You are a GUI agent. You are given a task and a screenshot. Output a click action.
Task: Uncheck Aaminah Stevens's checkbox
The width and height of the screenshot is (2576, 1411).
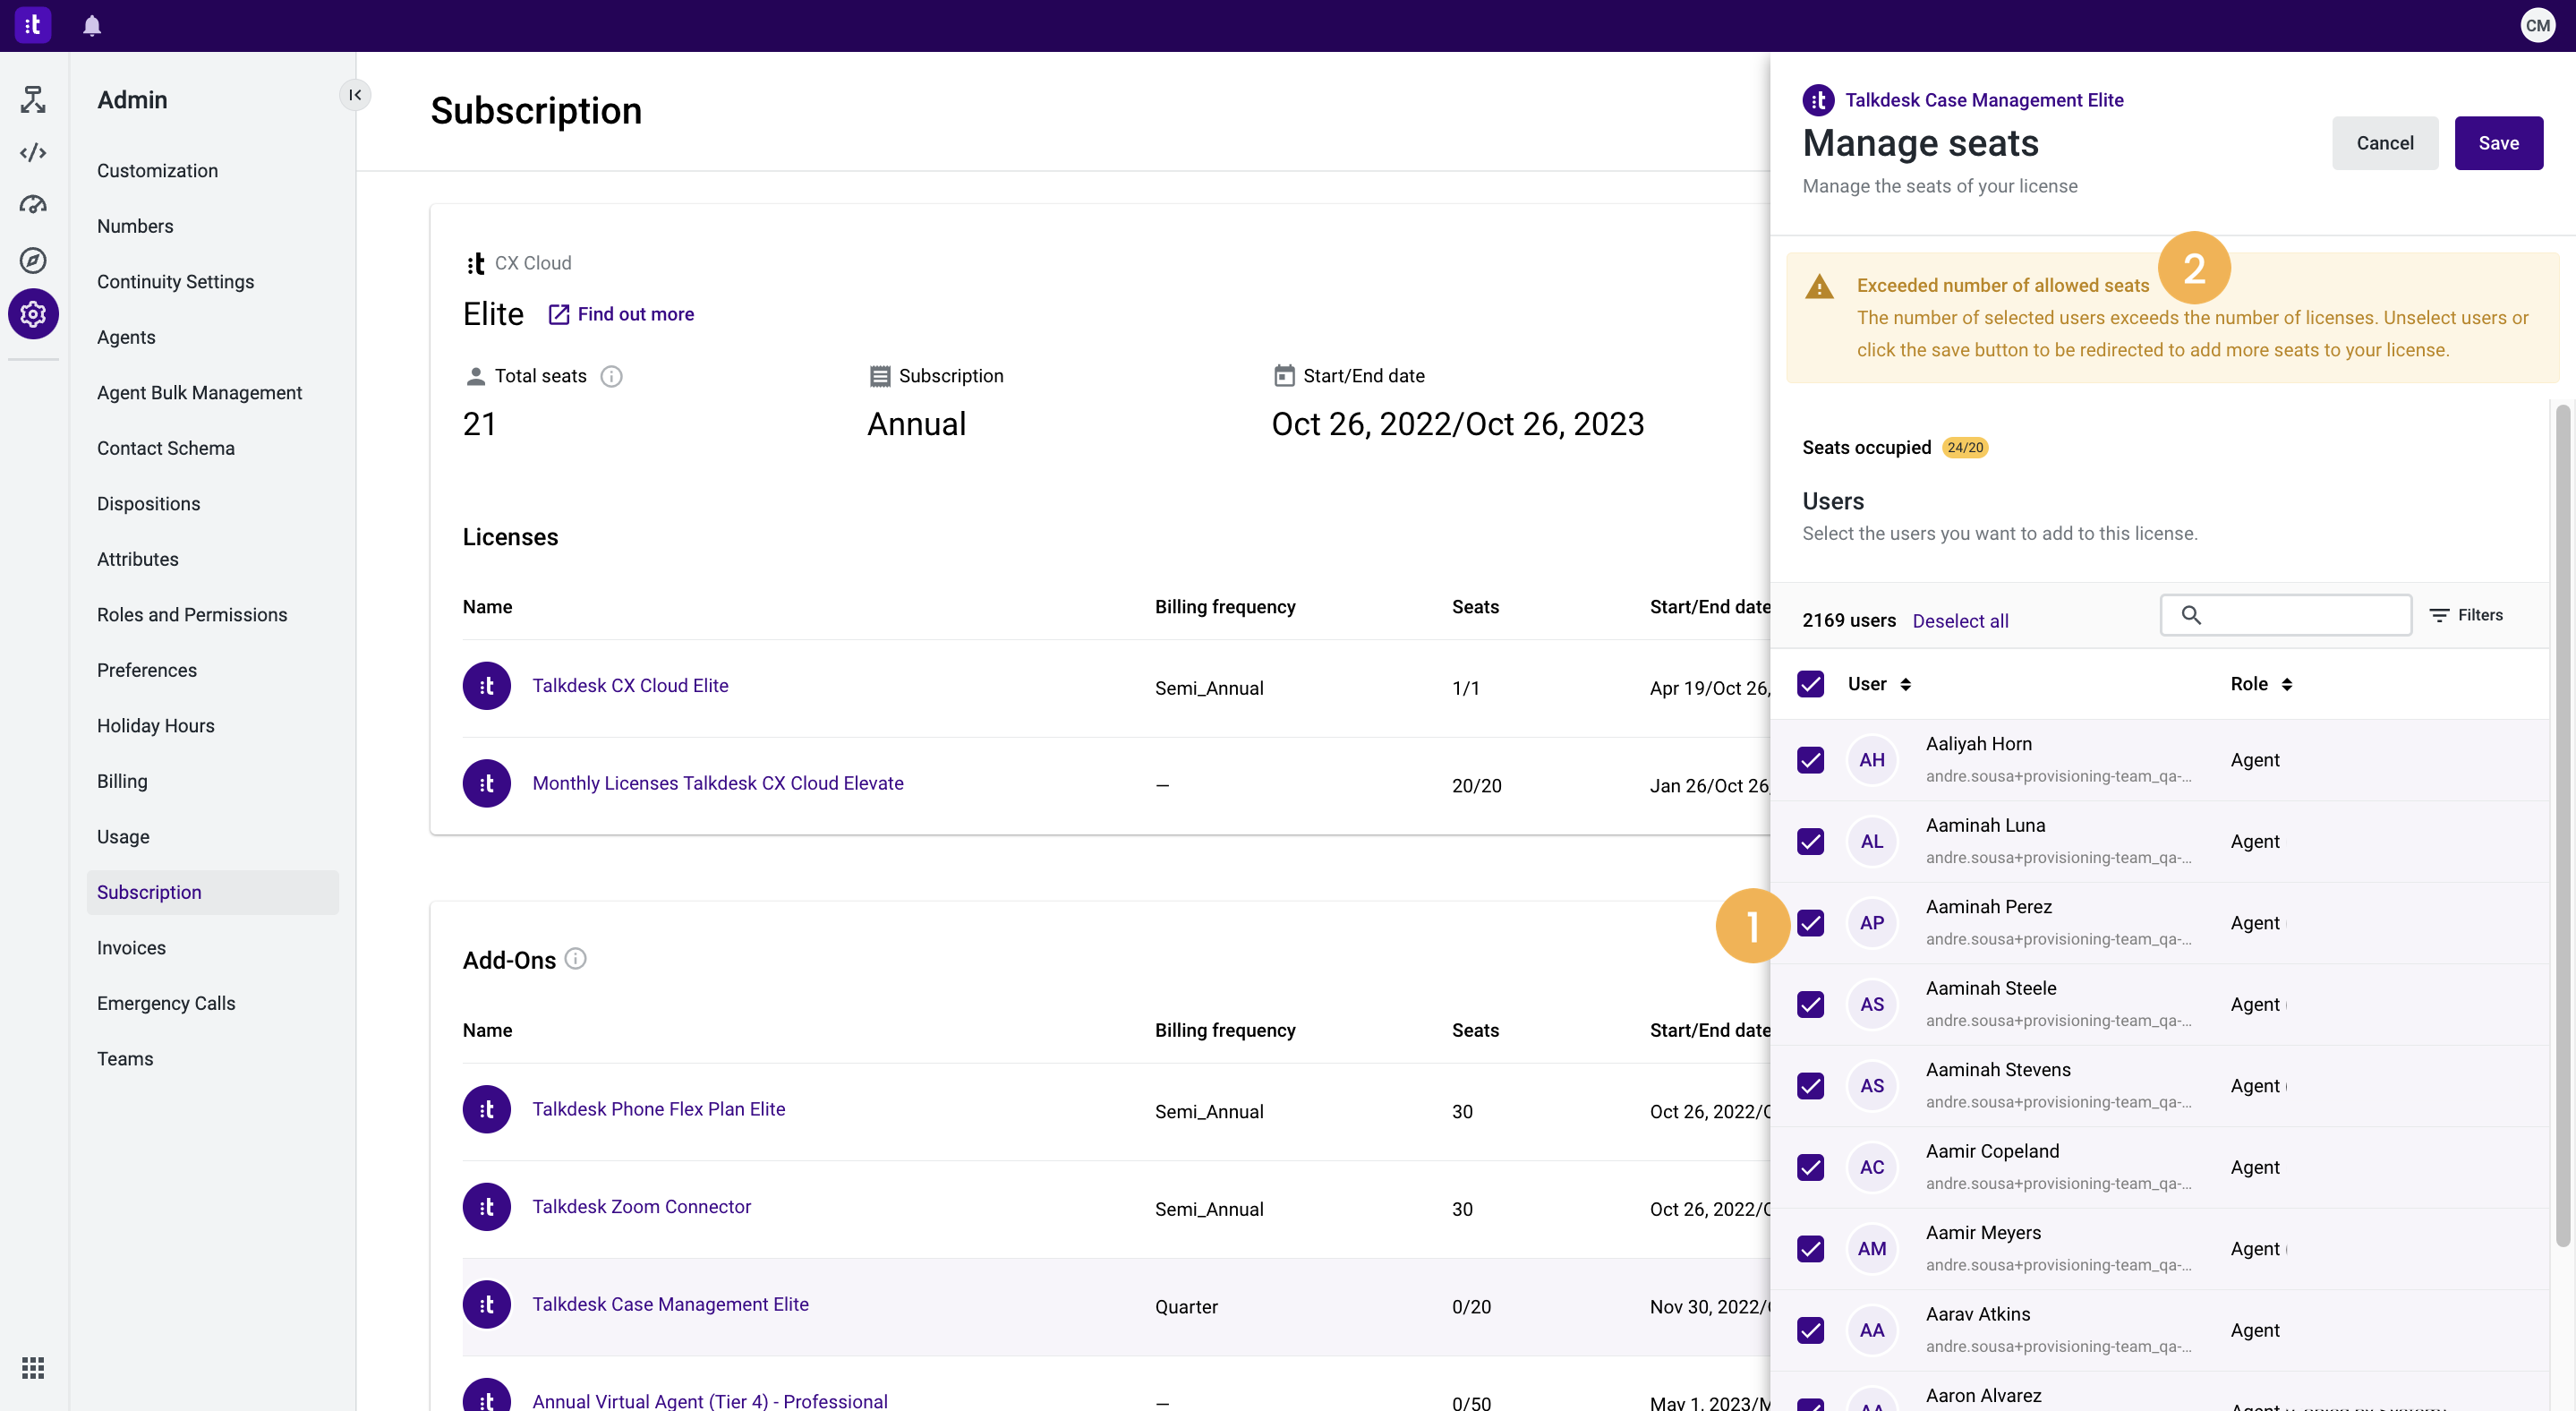[x=1810, y=1086]
